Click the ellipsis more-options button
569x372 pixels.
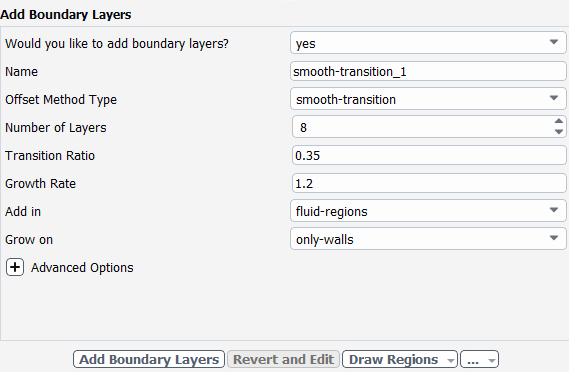tap(473, 359)
